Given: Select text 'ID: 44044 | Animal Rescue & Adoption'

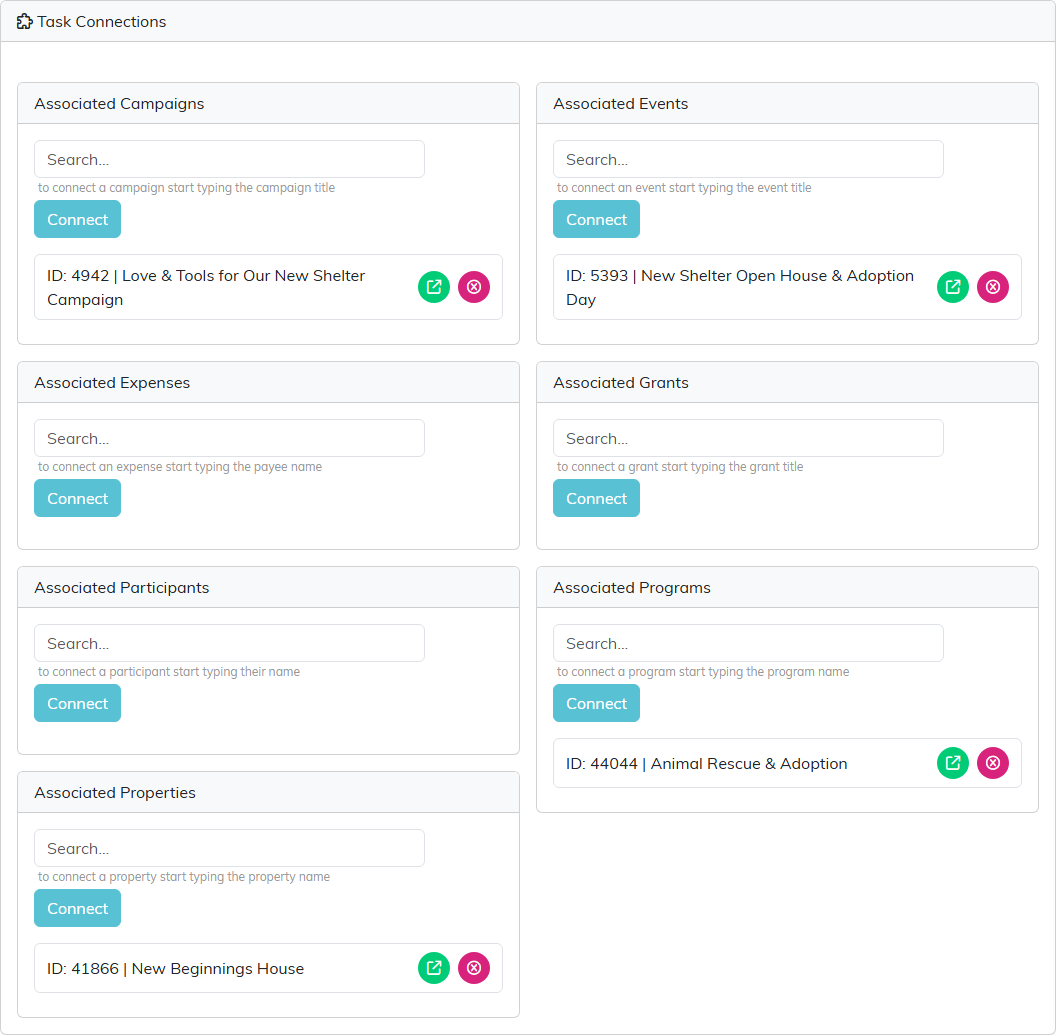Looking at the screenshot, I should coord(706,763).
